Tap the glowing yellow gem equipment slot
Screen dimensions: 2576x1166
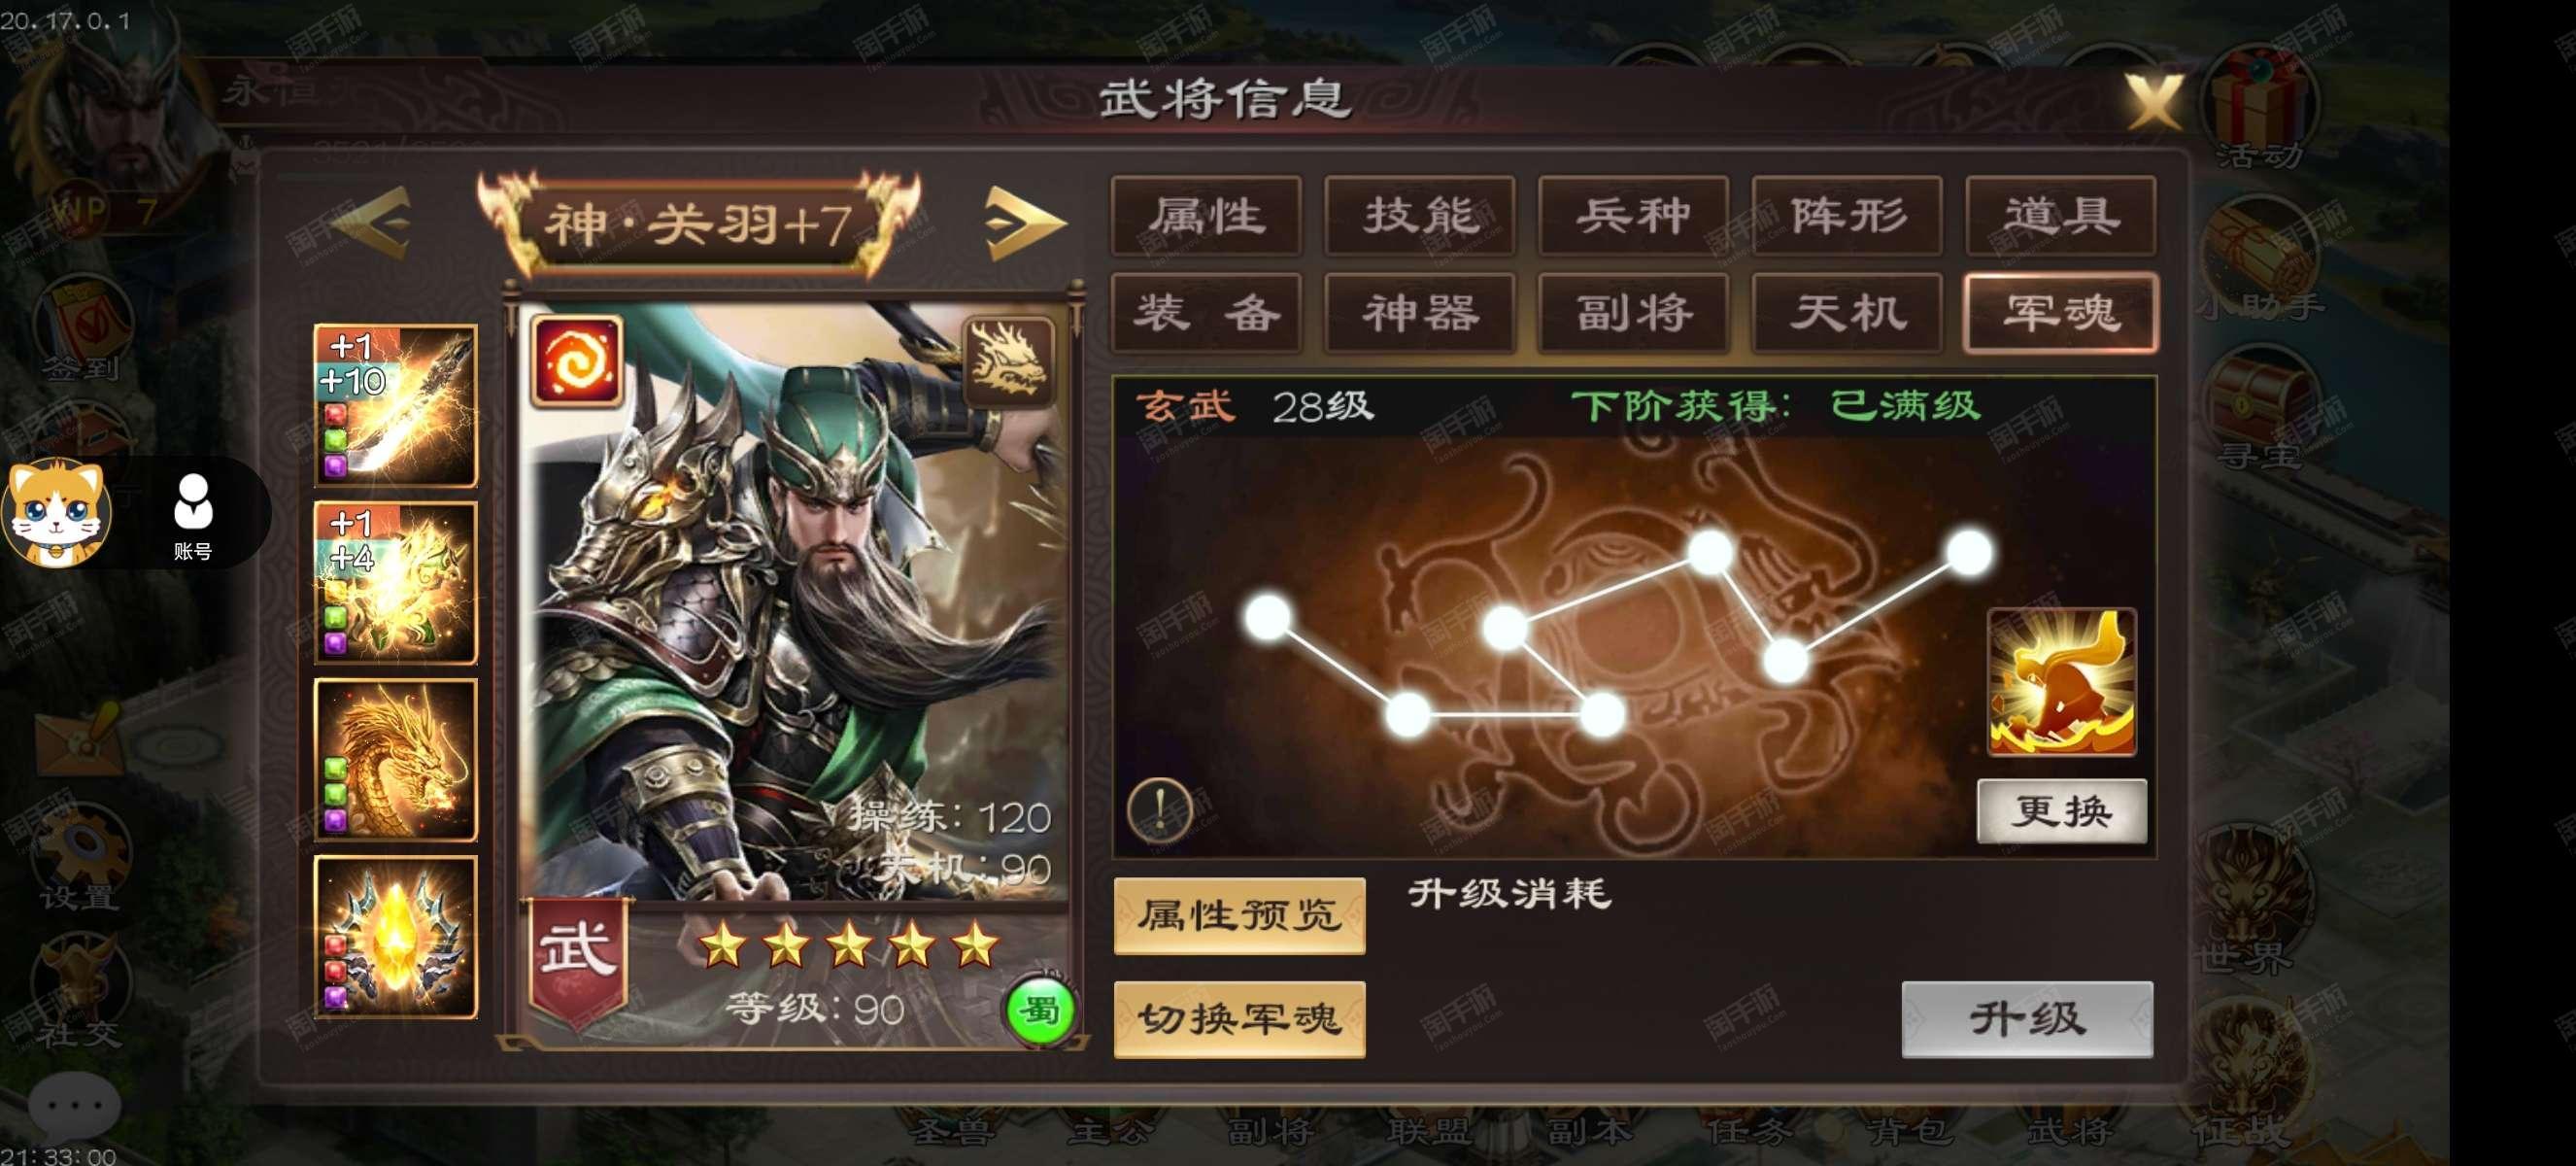pos(396,937)
